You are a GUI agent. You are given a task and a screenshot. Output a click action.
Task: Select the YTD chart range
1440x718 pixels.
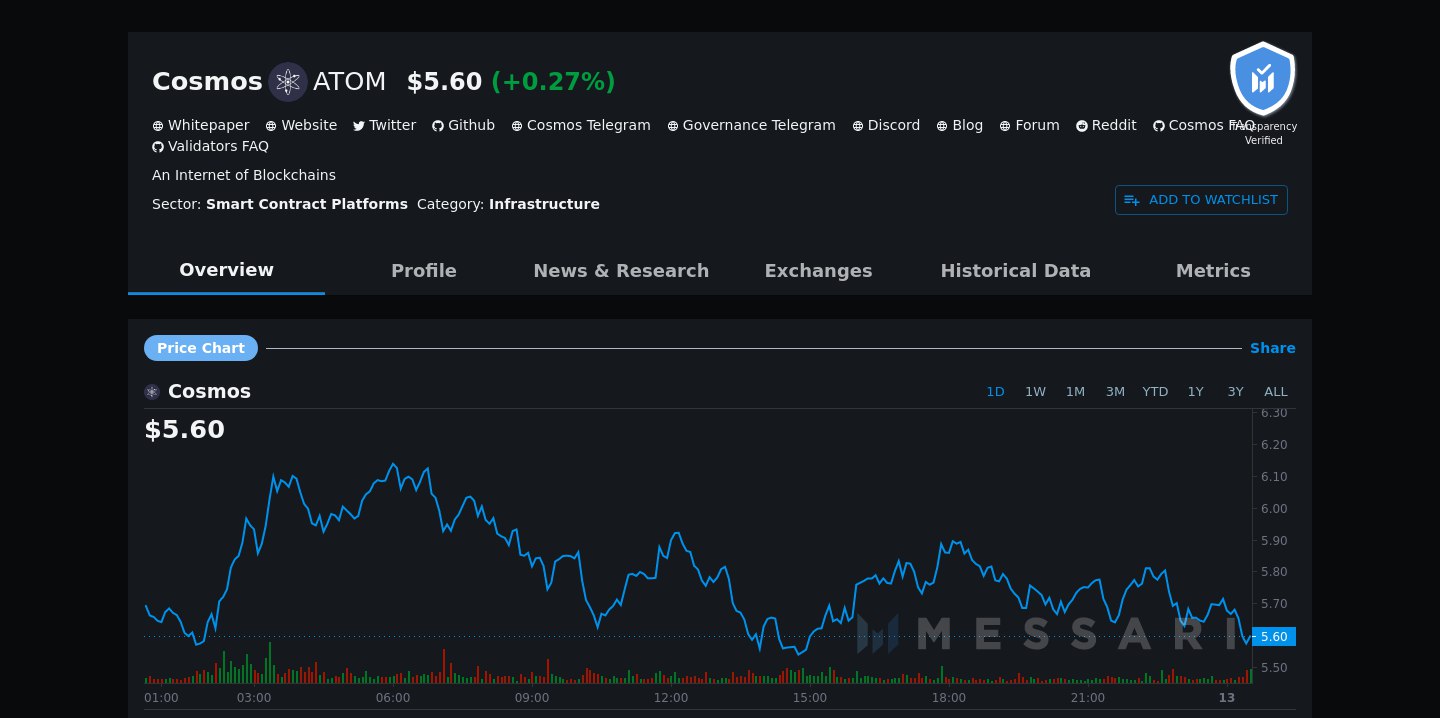(1155, 392)
